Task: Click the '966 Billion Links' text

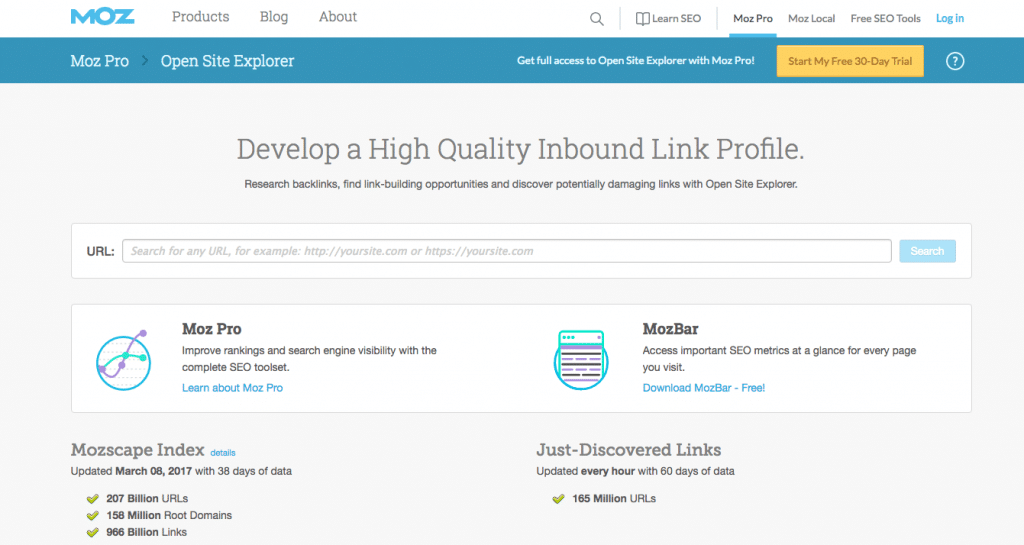Action: click(146, 533)
